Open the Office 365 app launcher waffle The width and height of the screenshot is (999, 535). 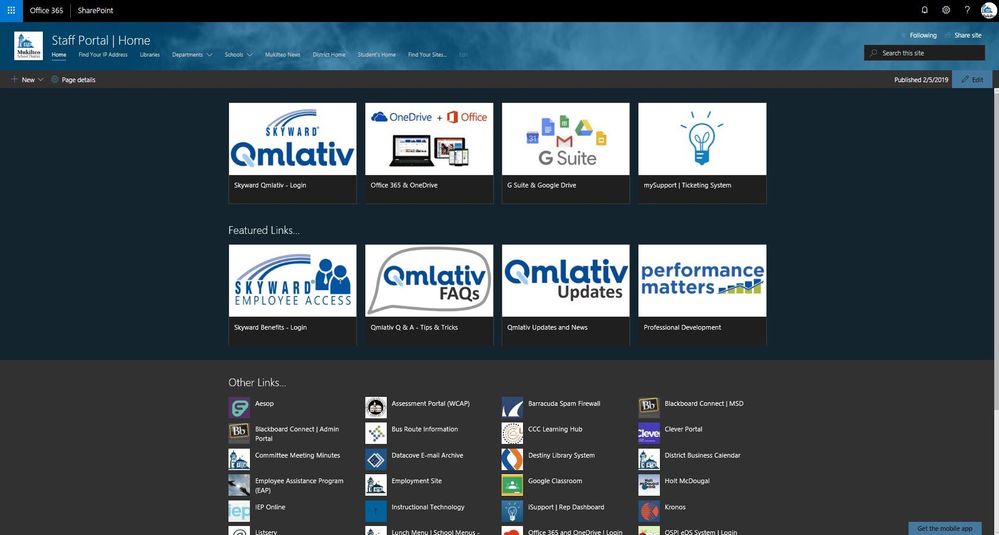(x=11, y=11)
